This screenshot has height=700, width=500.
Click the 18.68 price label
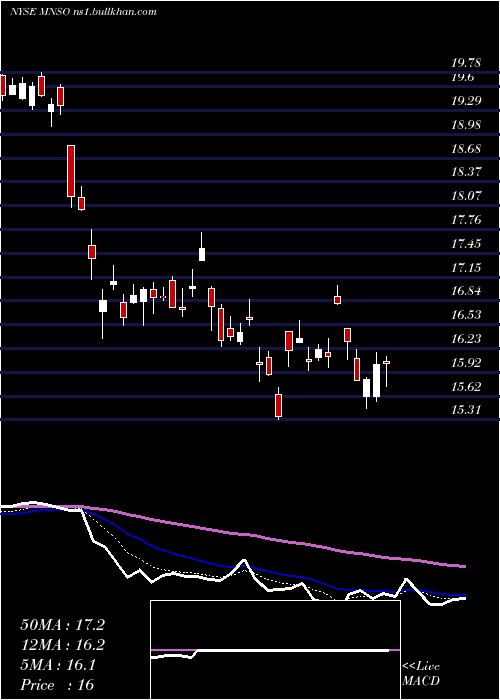(466, 149)
